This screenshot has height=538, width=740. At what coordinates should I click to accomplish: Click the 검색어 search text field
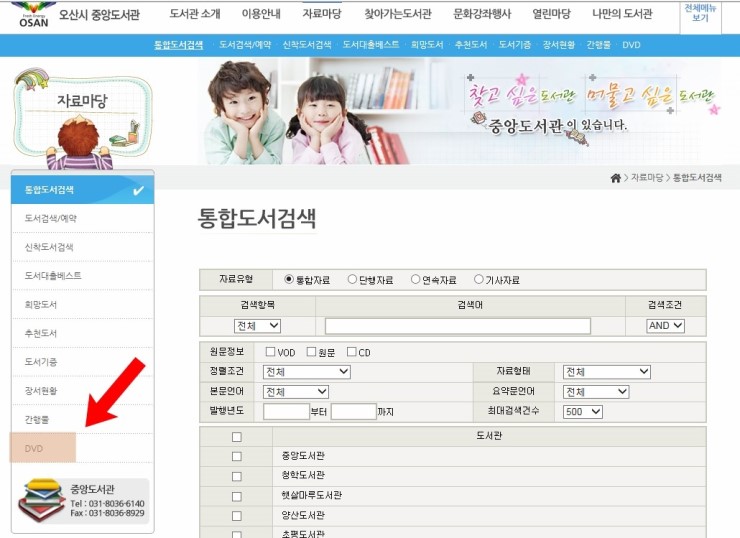tap(457, 326)
